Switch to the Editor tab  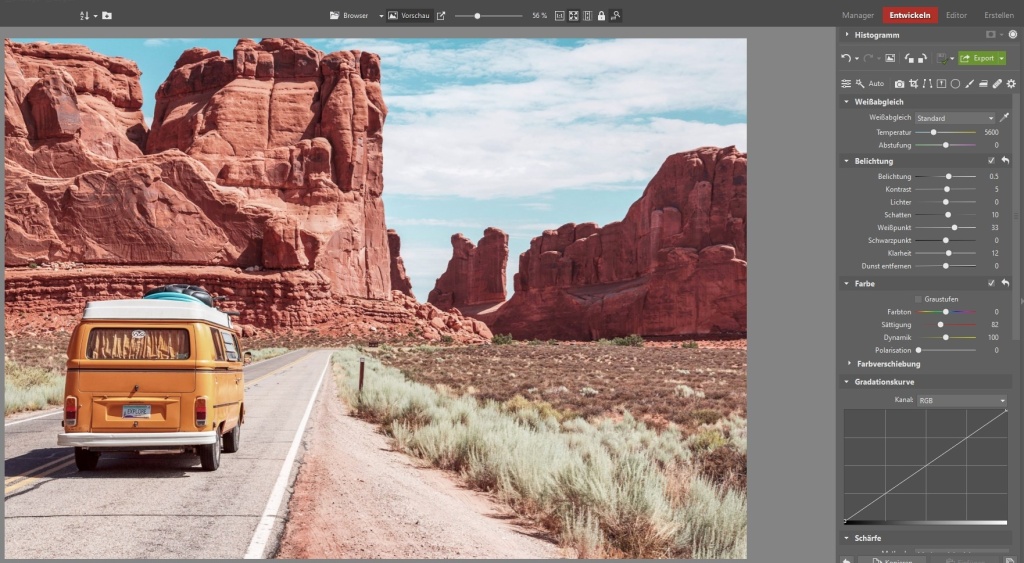pyautogui.click(x=956, y=15)
